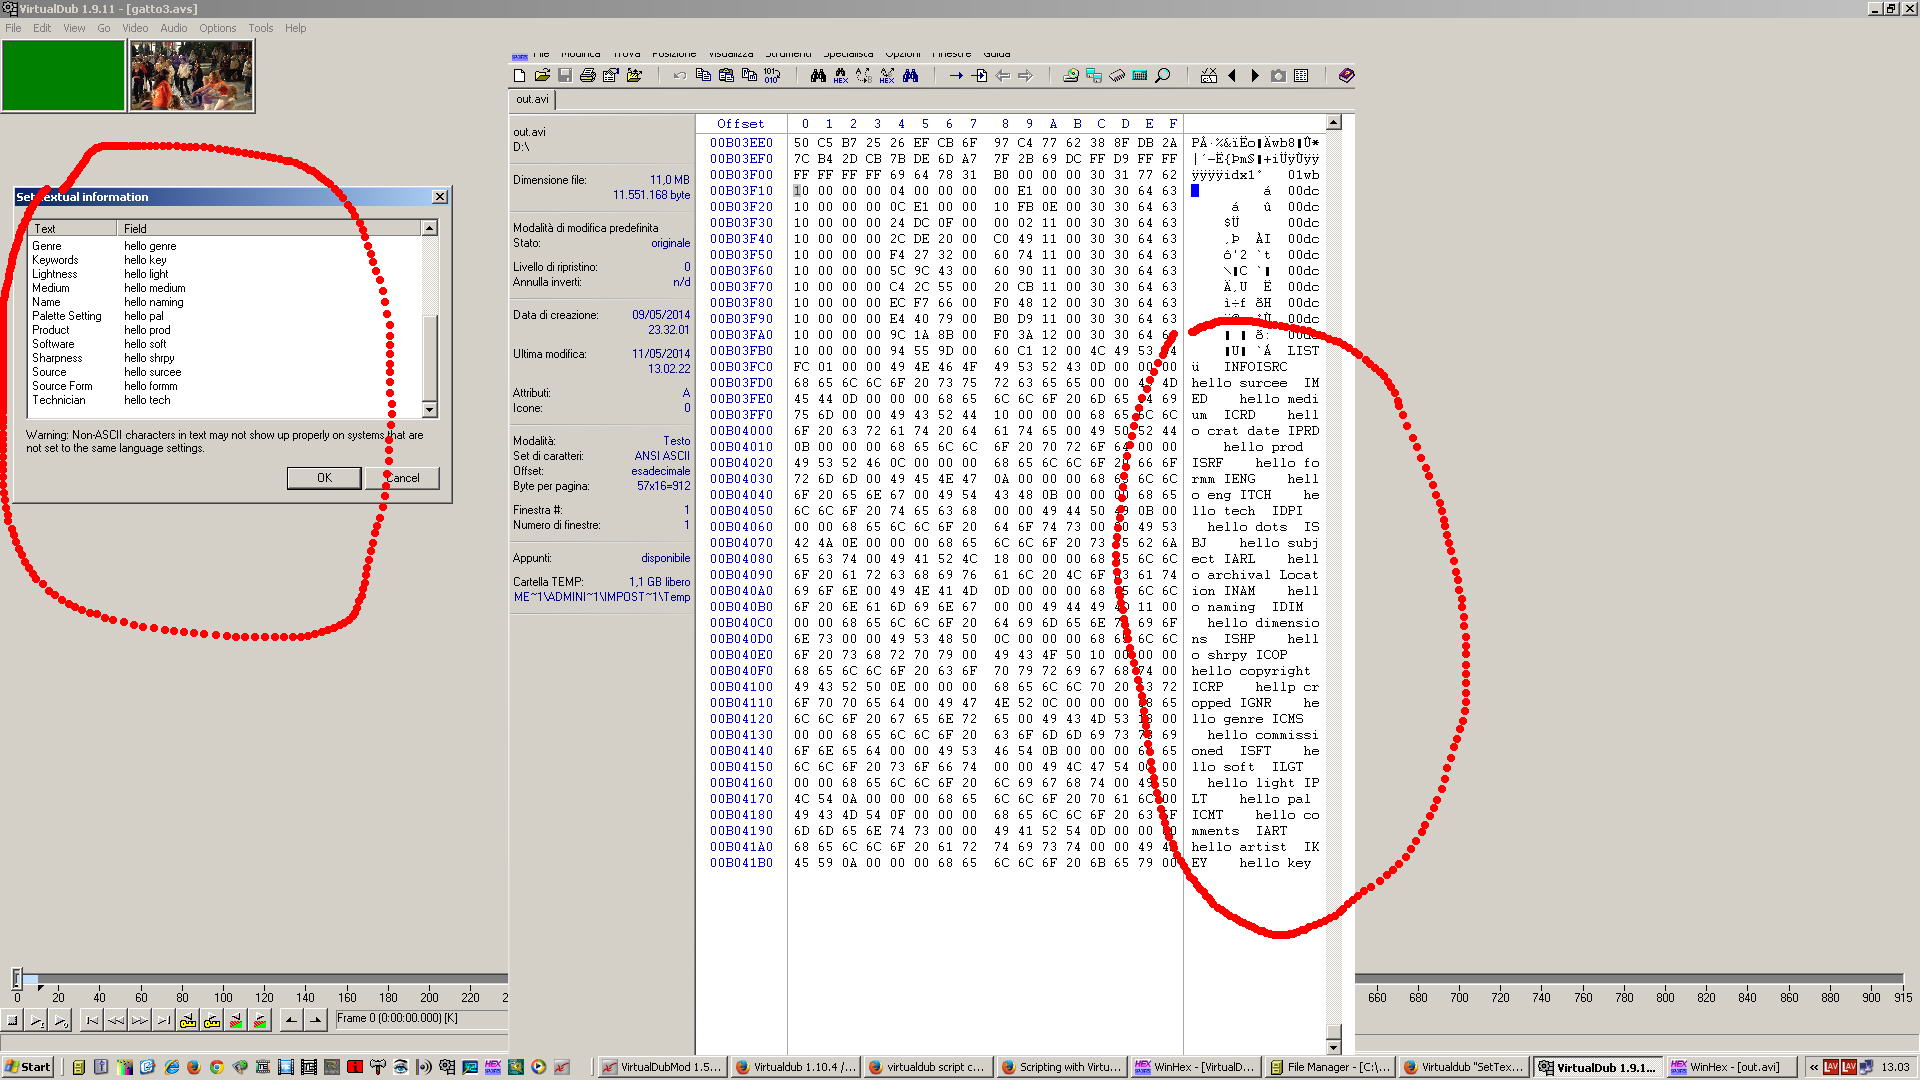Click the Copy block icon in WinHex toolbar

pos(703,75)
